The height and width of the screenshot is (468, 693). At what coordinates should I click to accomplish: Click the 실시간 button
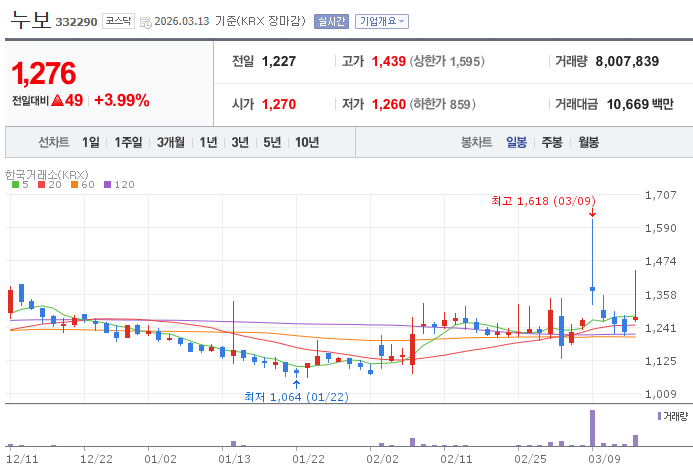[x=331, y=21]
